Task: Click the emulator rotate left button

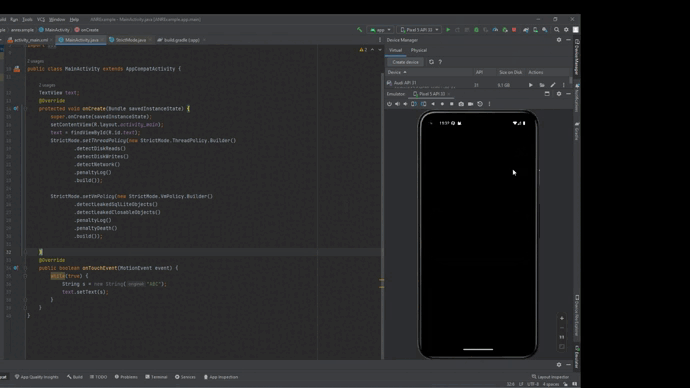Action: click(414, 104)
